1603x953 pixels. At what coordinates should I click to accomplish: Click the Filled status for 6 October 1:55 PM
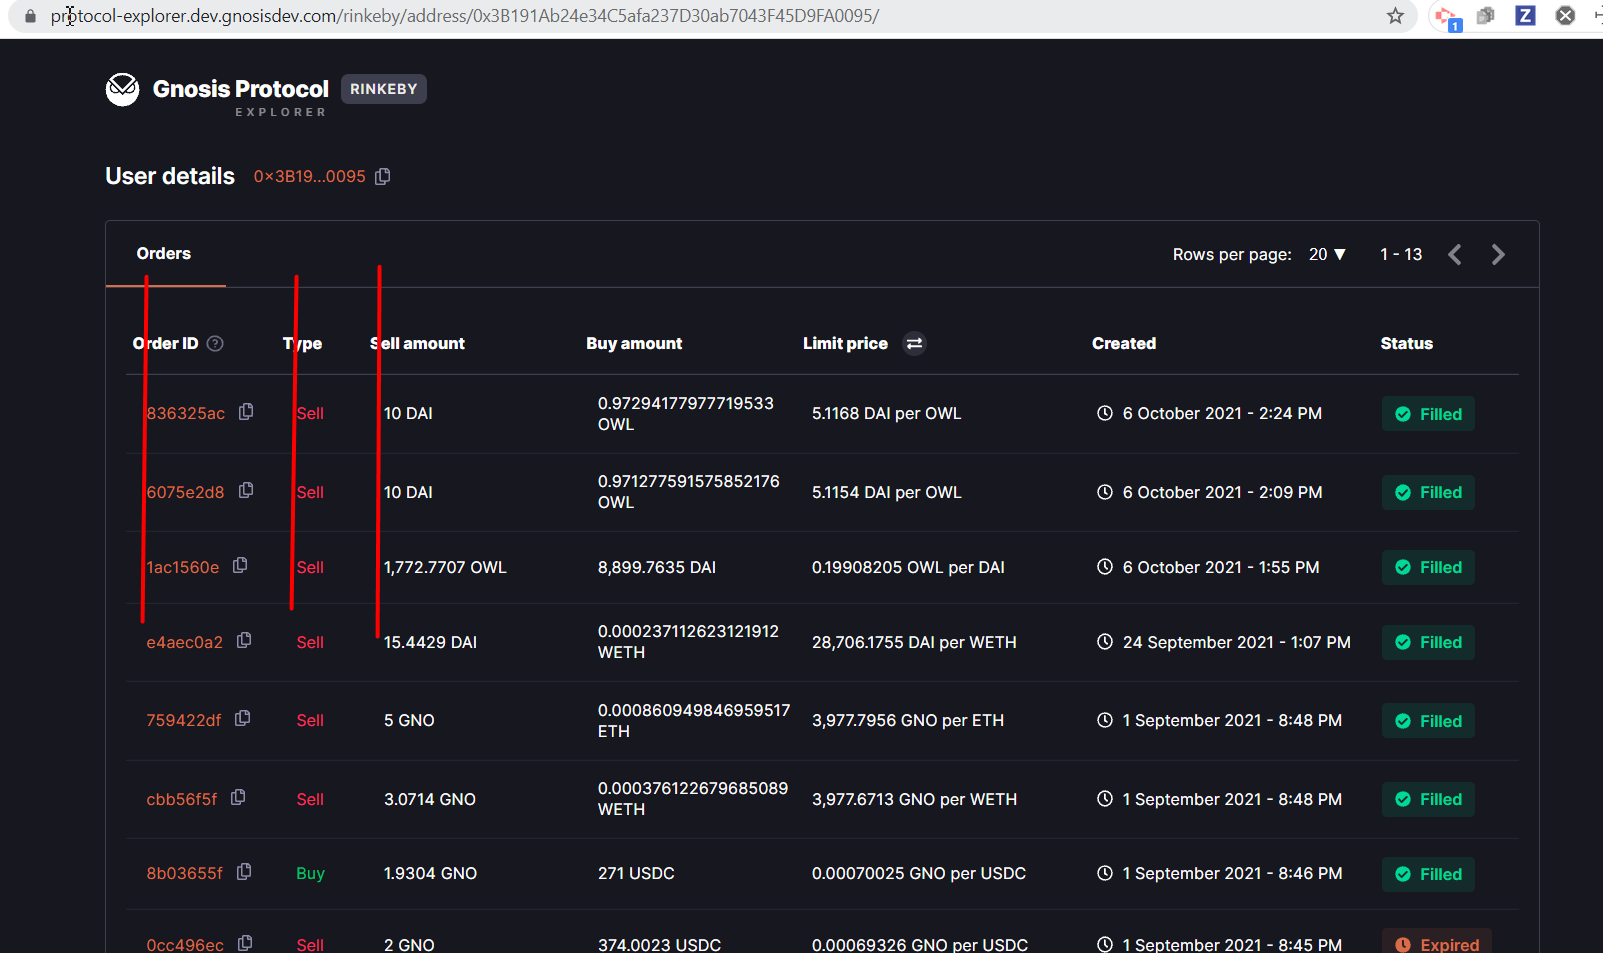[x=1428, y=567]
